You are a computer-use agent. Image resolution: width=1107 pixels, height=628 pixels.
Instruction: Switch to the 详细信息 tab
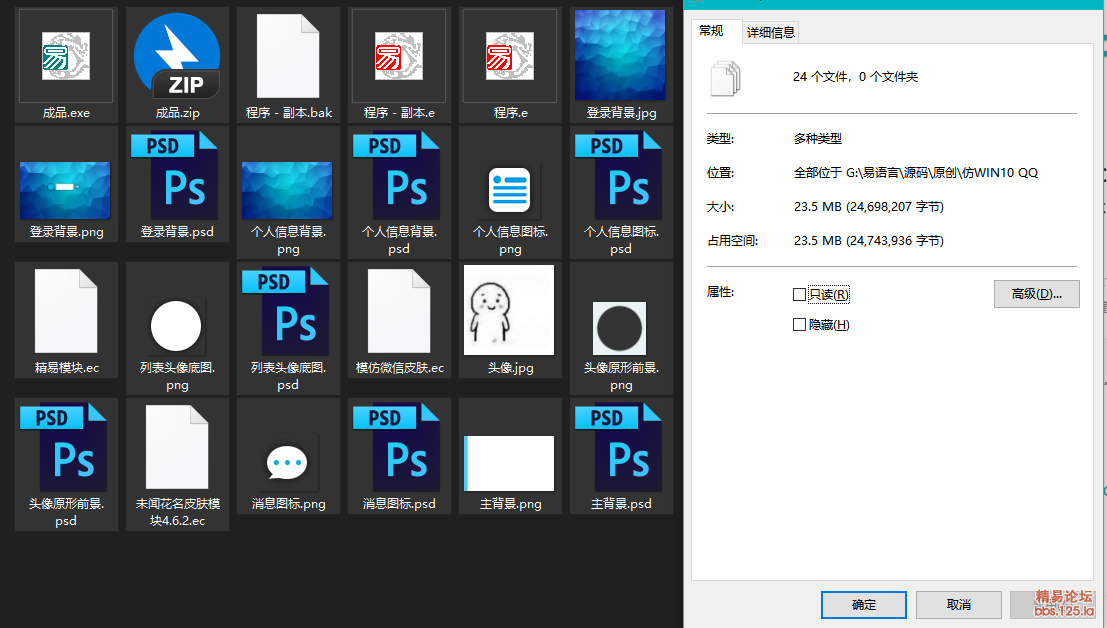tap(771, 32)
